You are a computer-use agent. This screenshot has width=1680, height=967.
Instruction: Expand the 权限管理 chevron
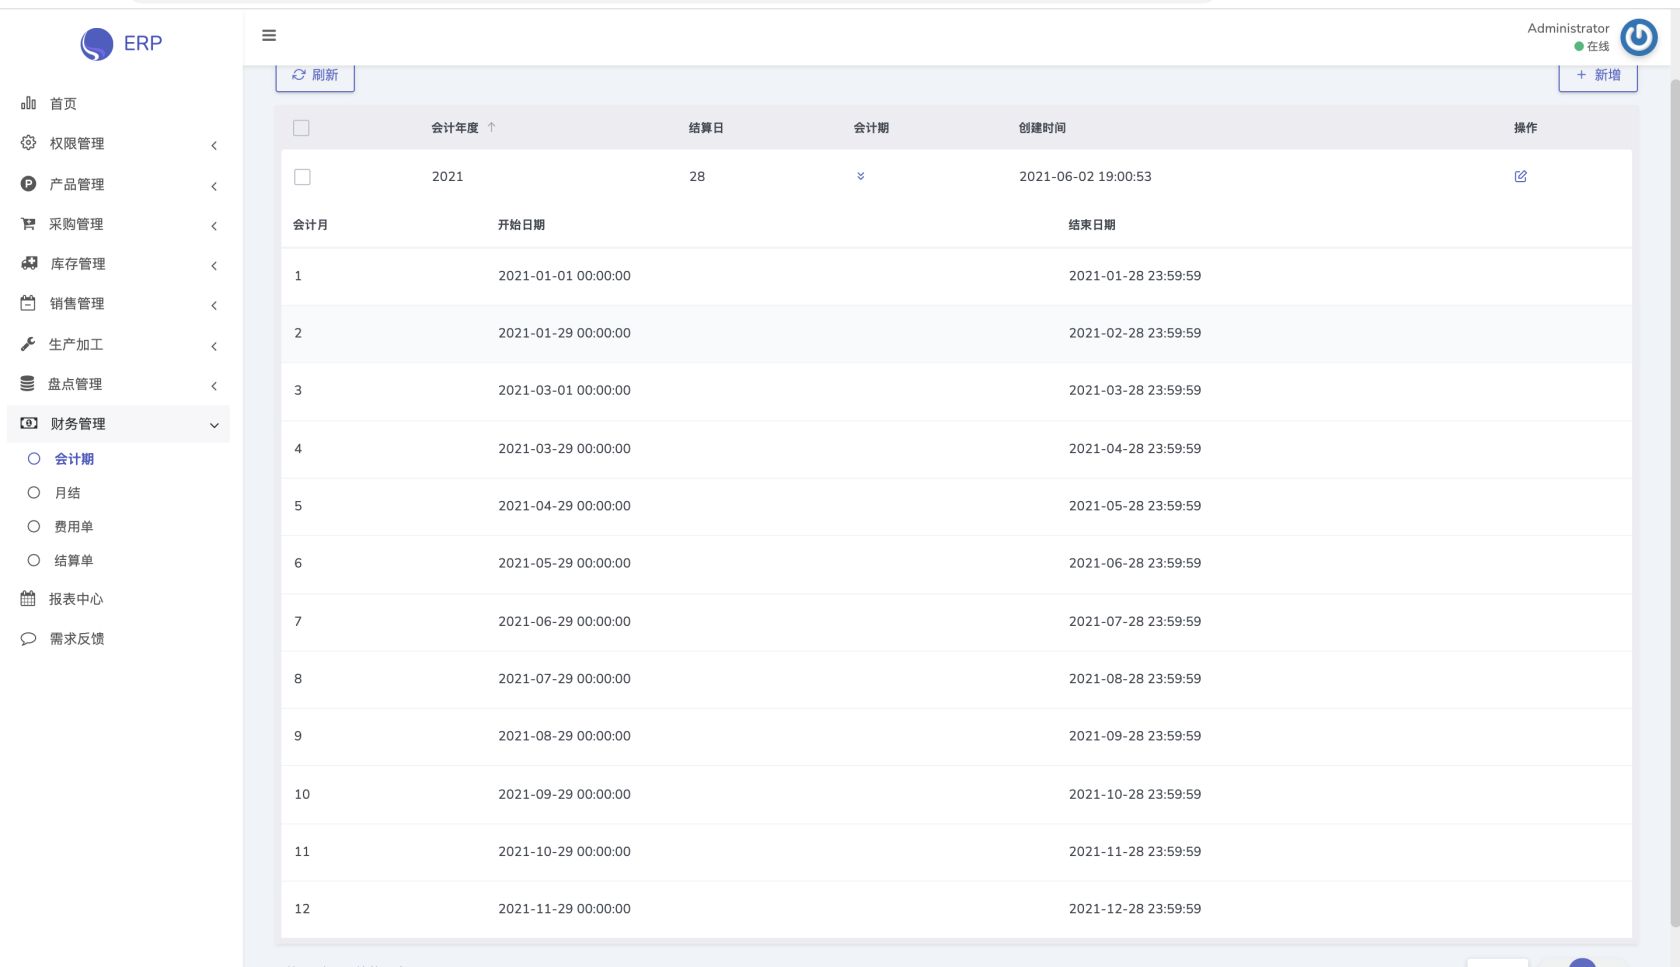tap(214, 145)
